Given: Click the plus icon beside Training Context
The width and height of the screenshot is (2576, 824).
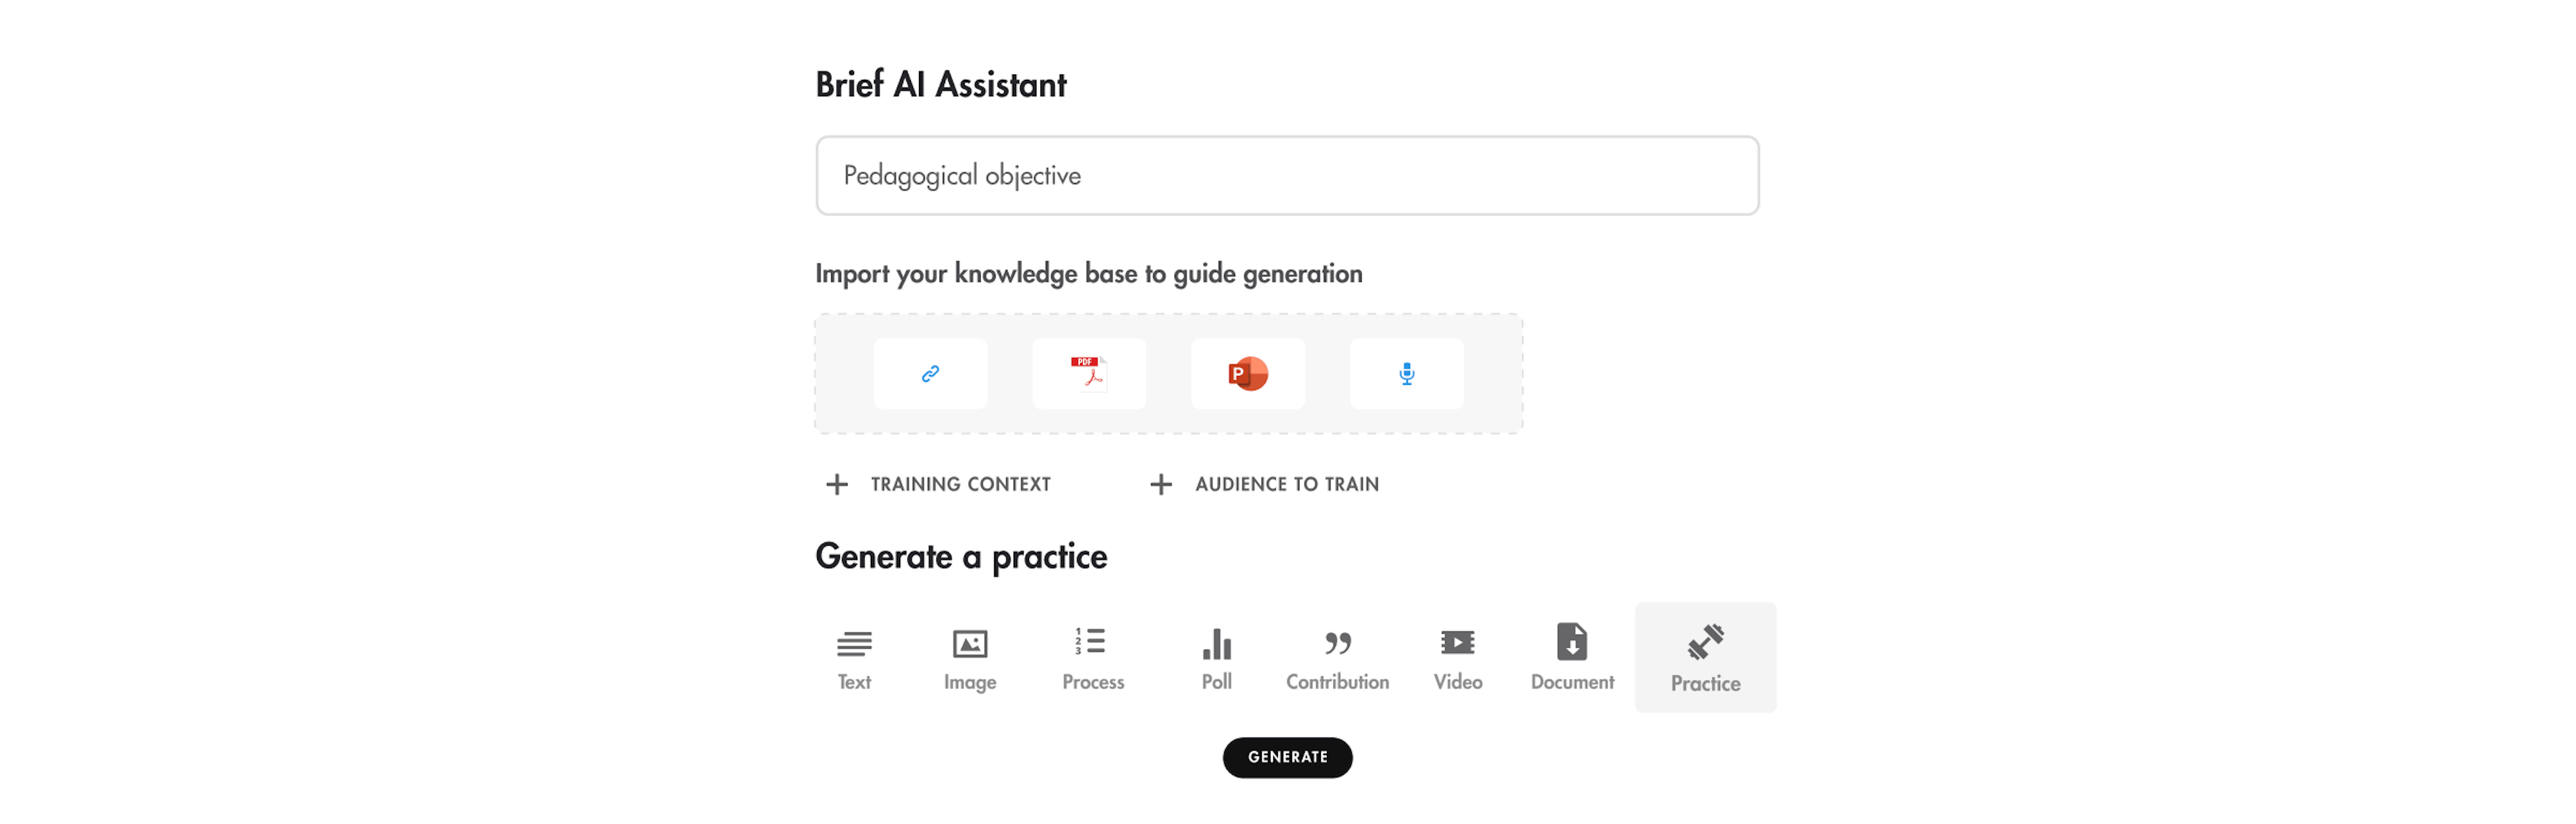Looking at the screenshot, I should tap(837, 485).
